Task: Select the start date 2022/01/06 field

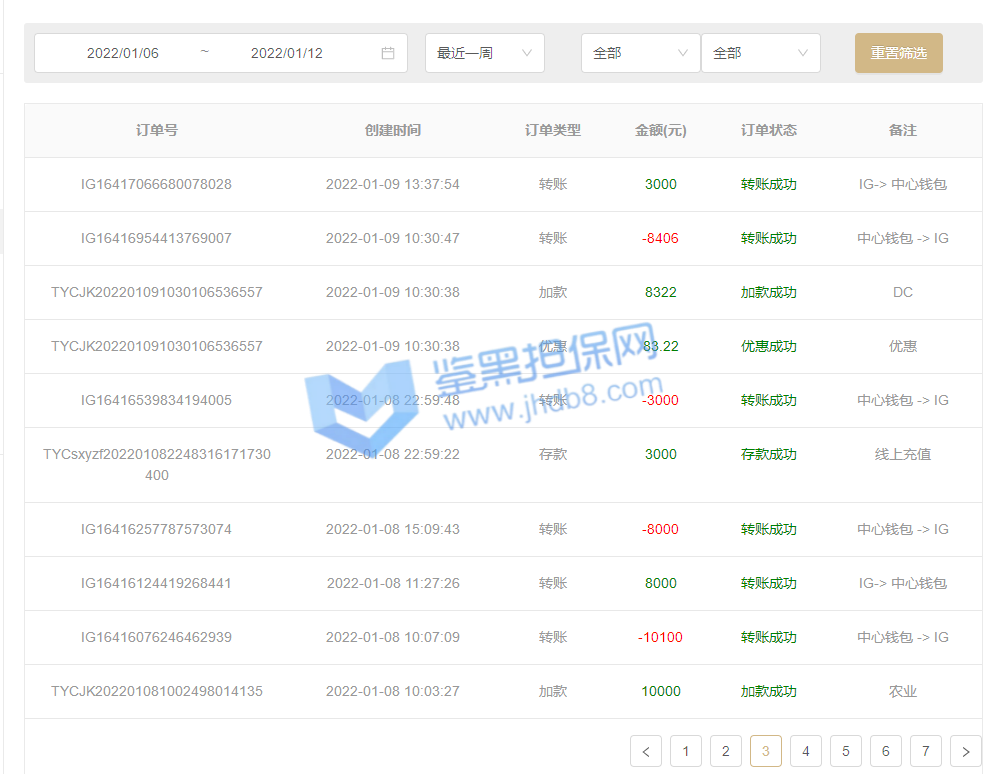Action: (x=123, y=53)
